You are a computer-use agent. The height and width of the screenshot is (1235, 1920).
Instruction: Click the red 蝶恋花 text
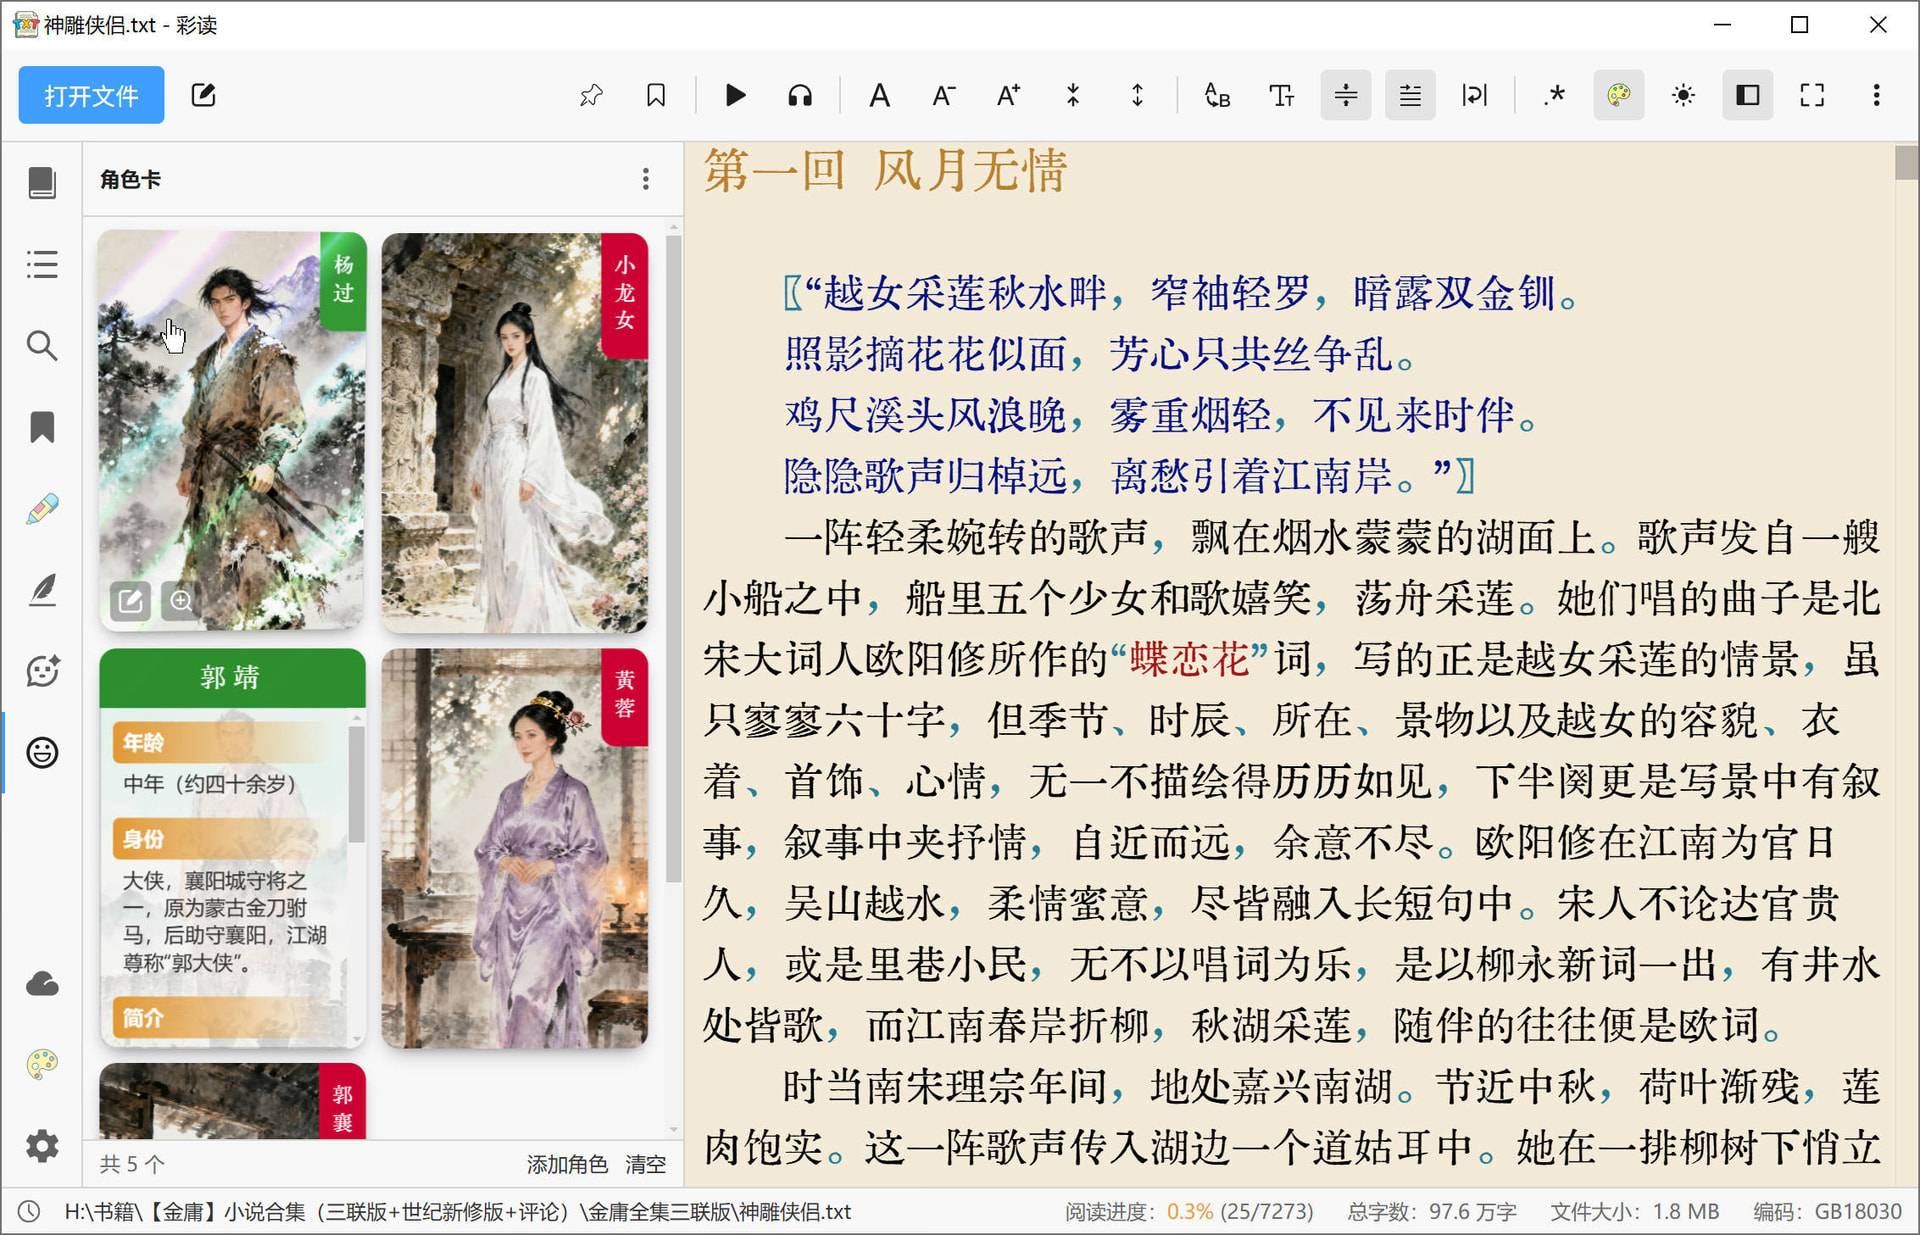(x=1189, y=659)
